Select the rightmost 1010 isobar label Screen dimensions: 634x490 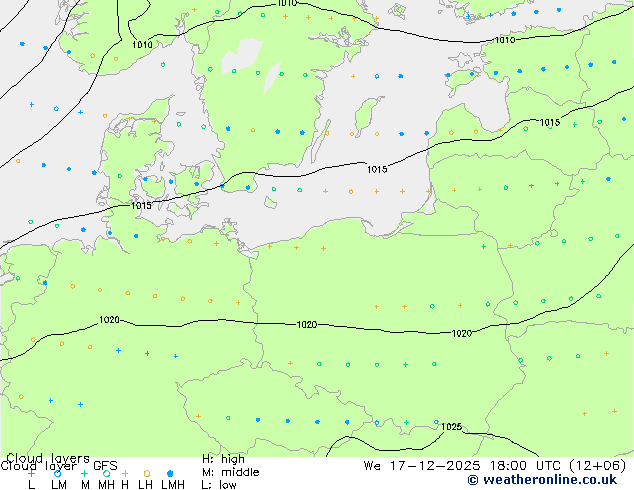tap(505, 40)
